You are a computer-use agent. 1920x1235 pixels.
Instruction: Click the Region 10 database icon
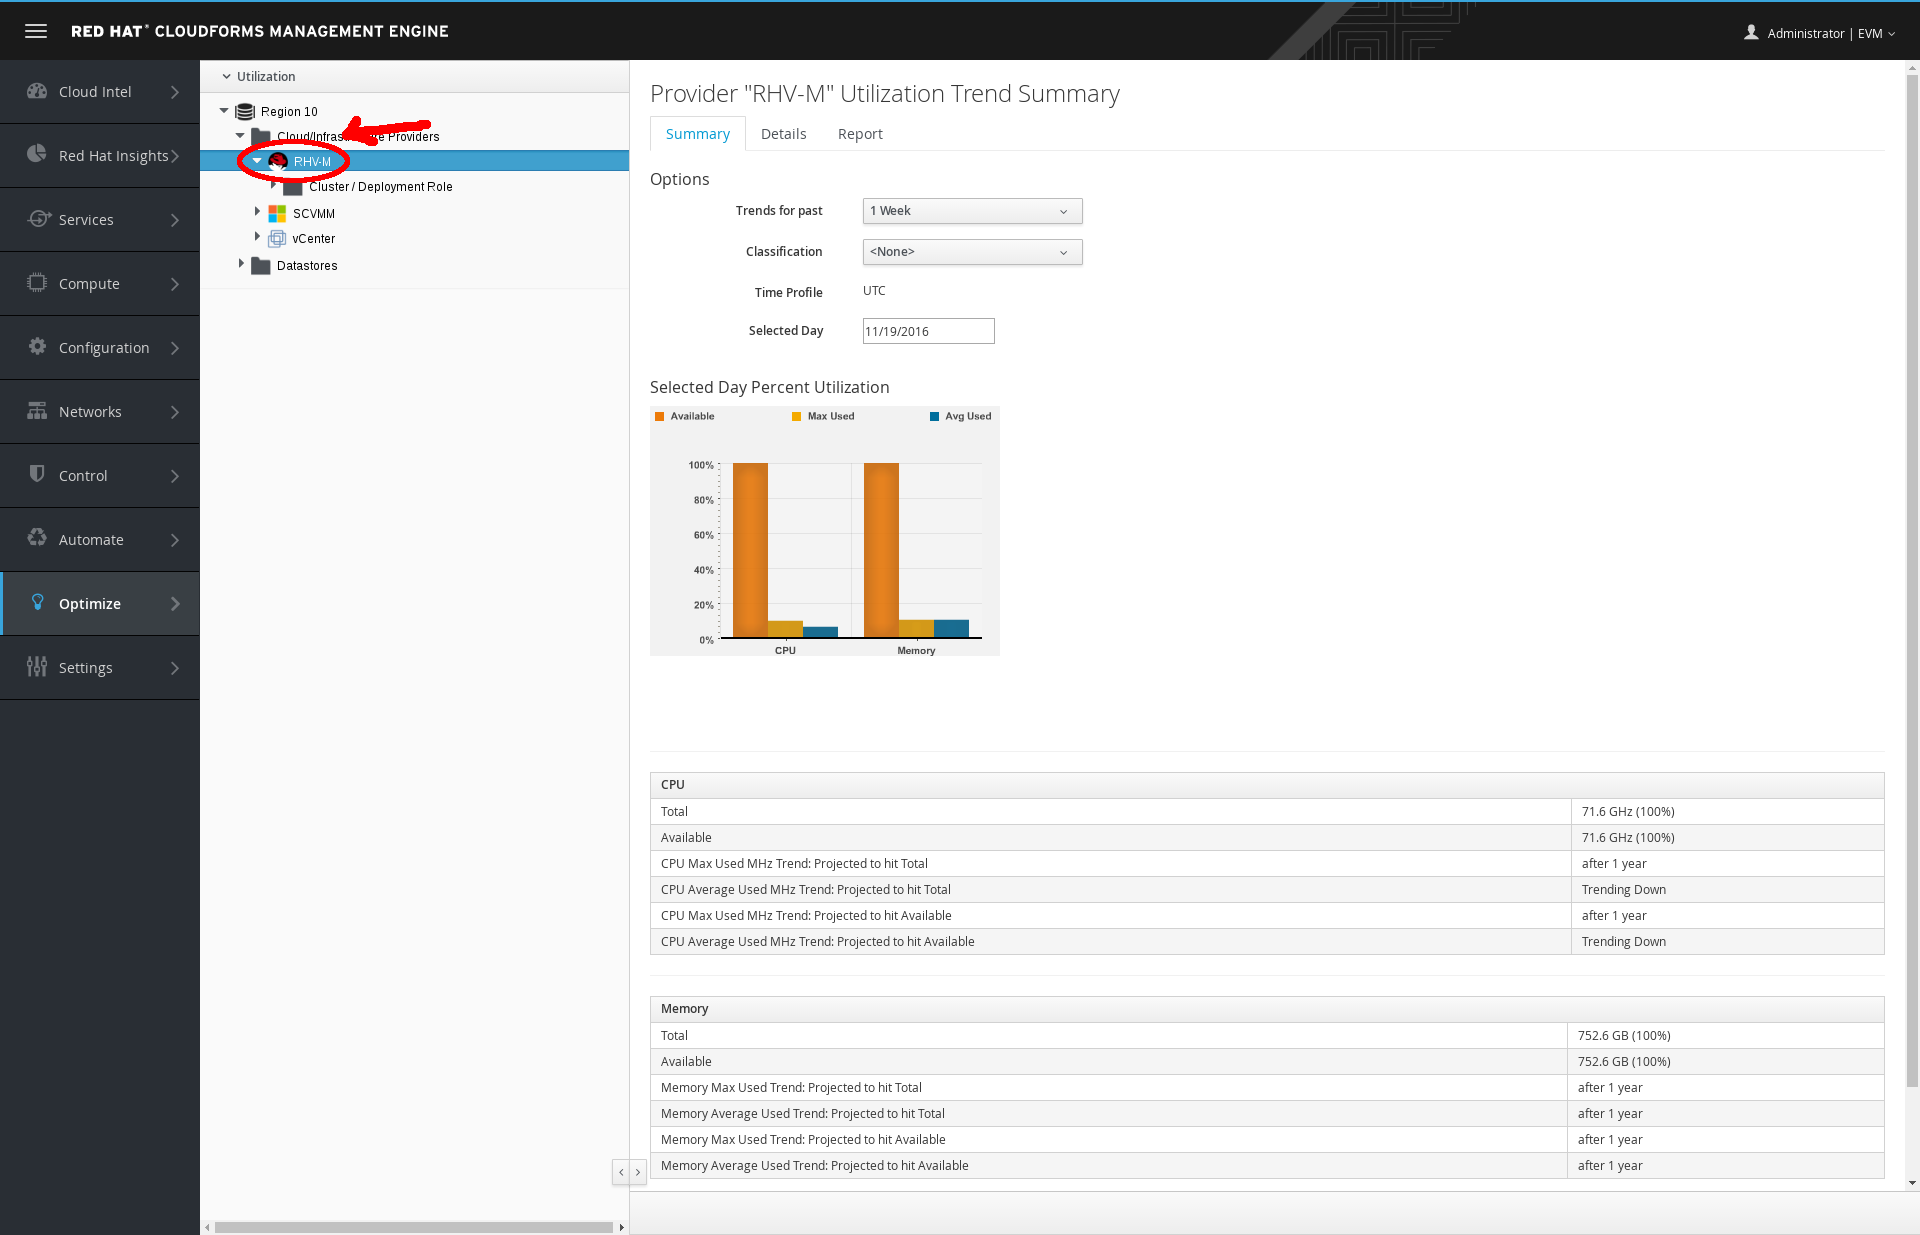[245, 111]
